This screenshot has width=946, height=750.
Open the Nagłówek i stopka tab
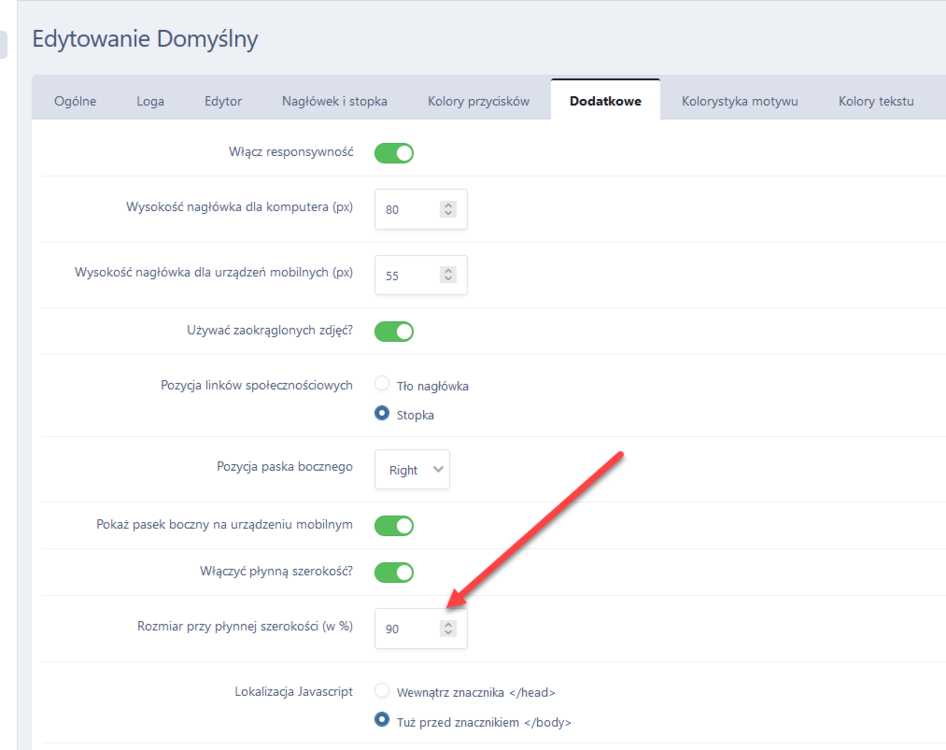tap(334, 101)
